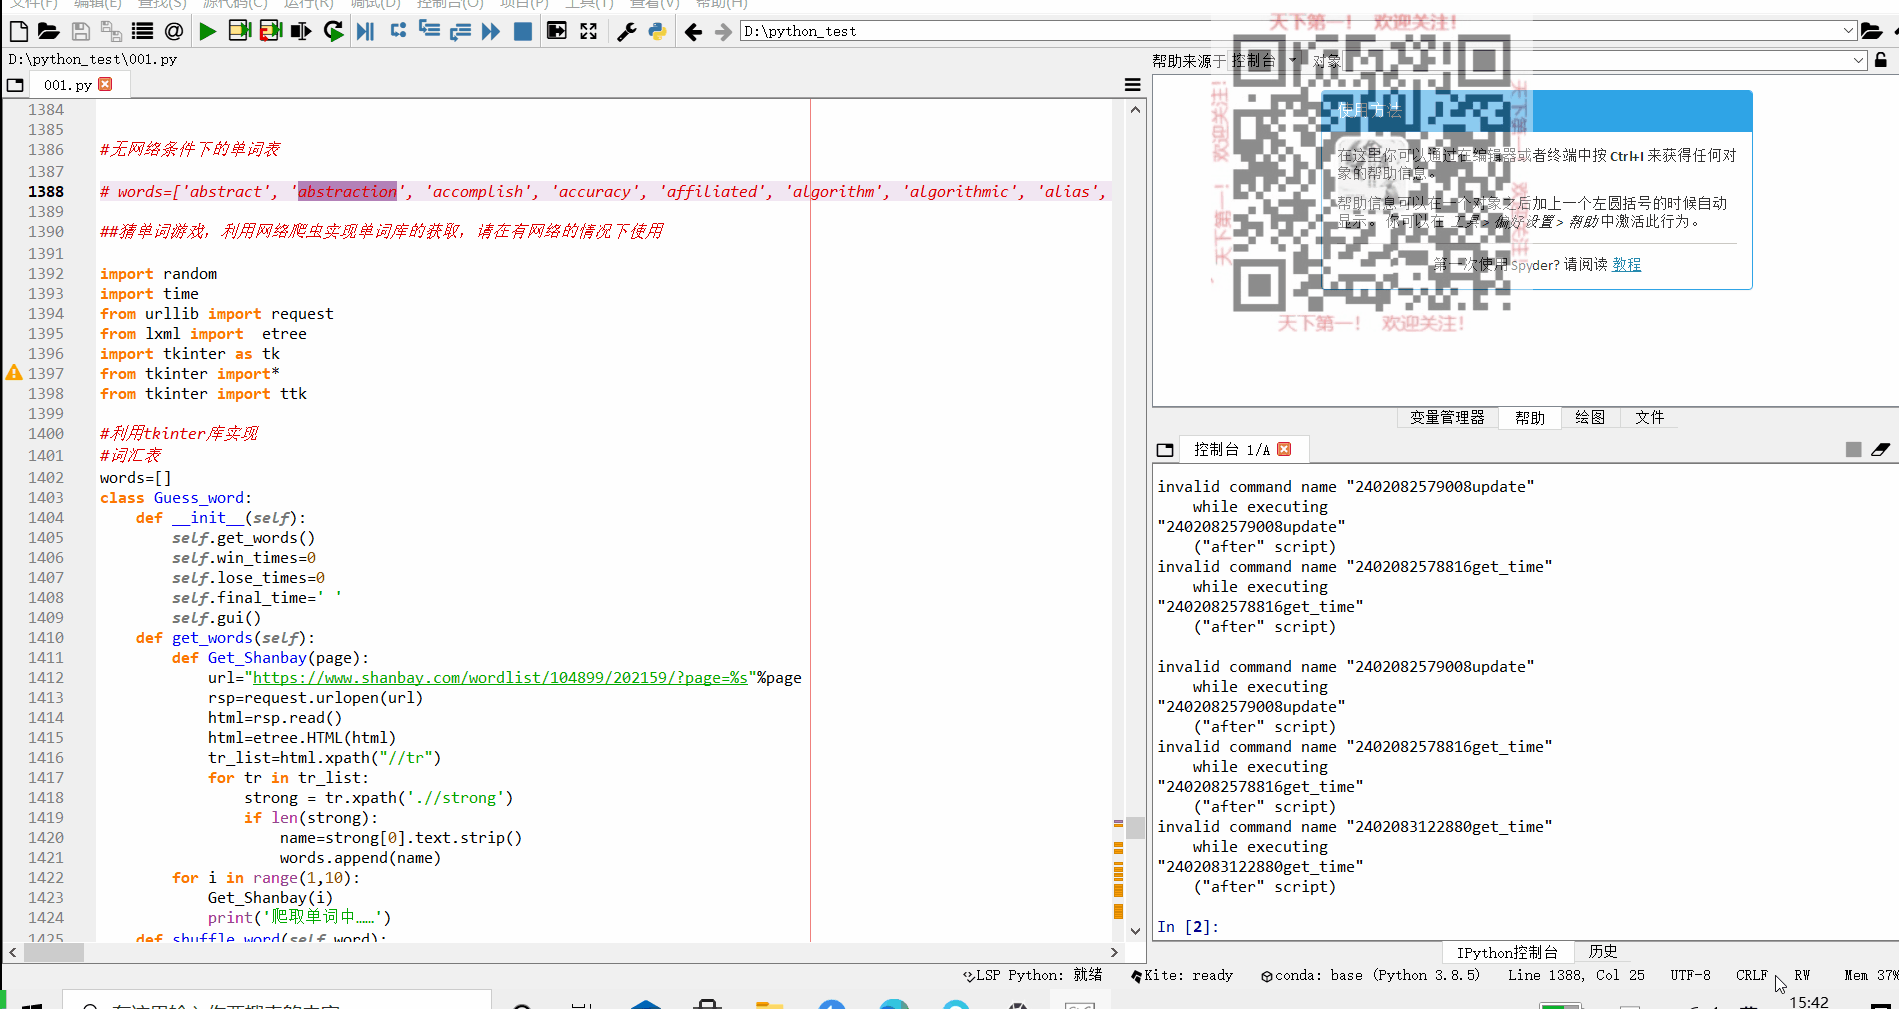The image size is (1899, 1009).
Task: Toggle the help pane lock icon
Action: click(x=1881, y=60)
